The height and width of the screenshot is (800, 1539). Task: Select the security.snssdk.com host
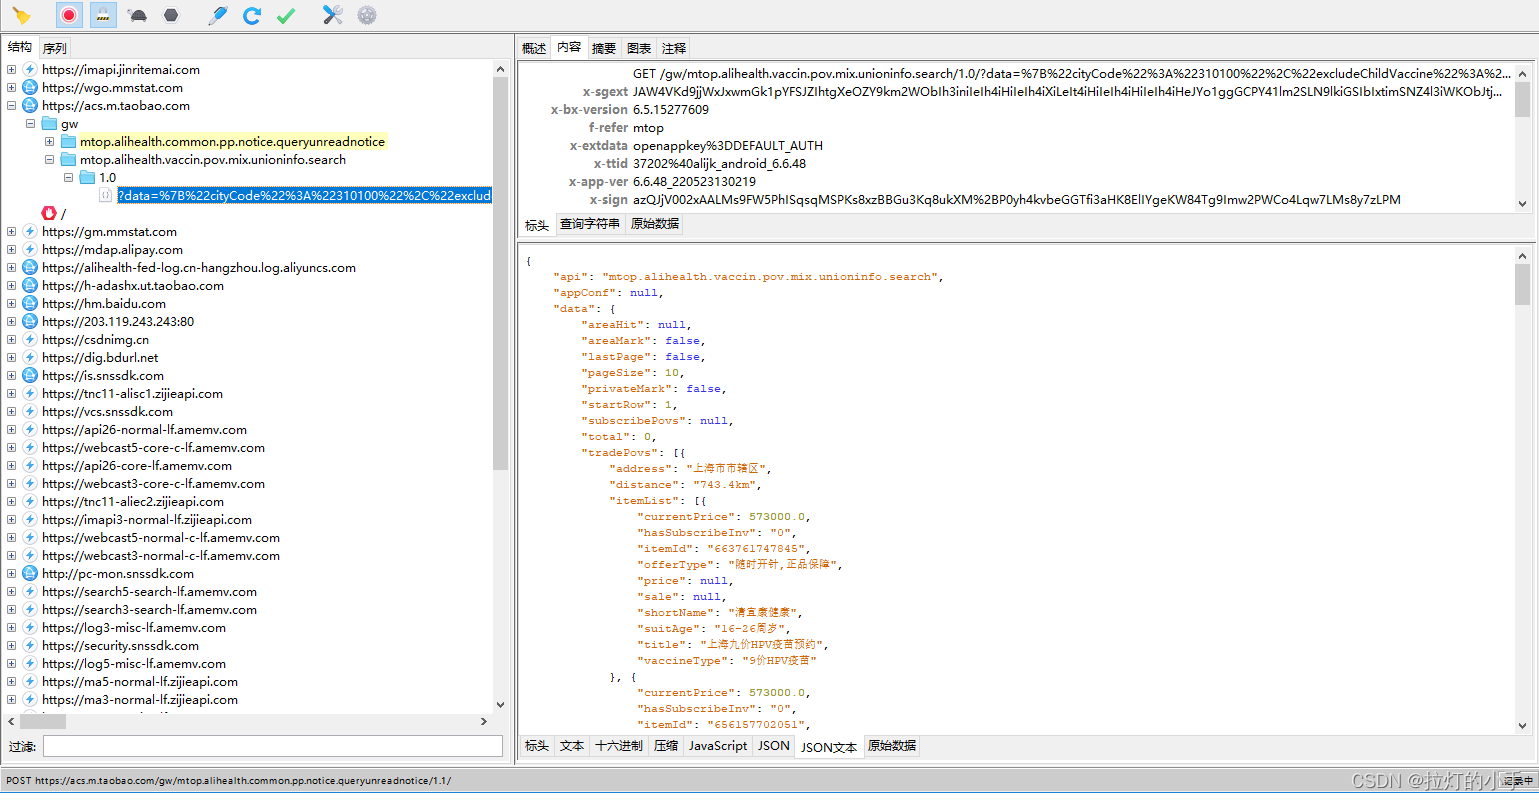coord(120,646)
